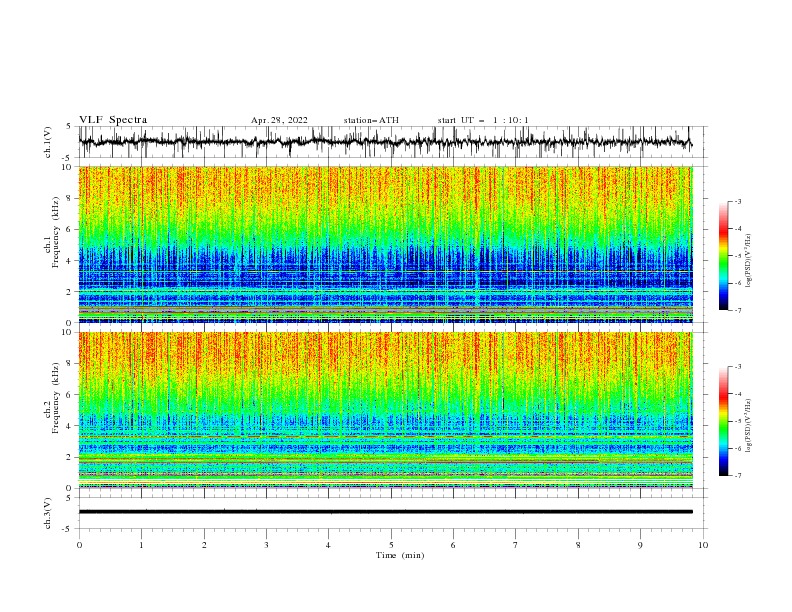Click time axis tick label "3"
The image size is (792, 612).
[266, 545]
